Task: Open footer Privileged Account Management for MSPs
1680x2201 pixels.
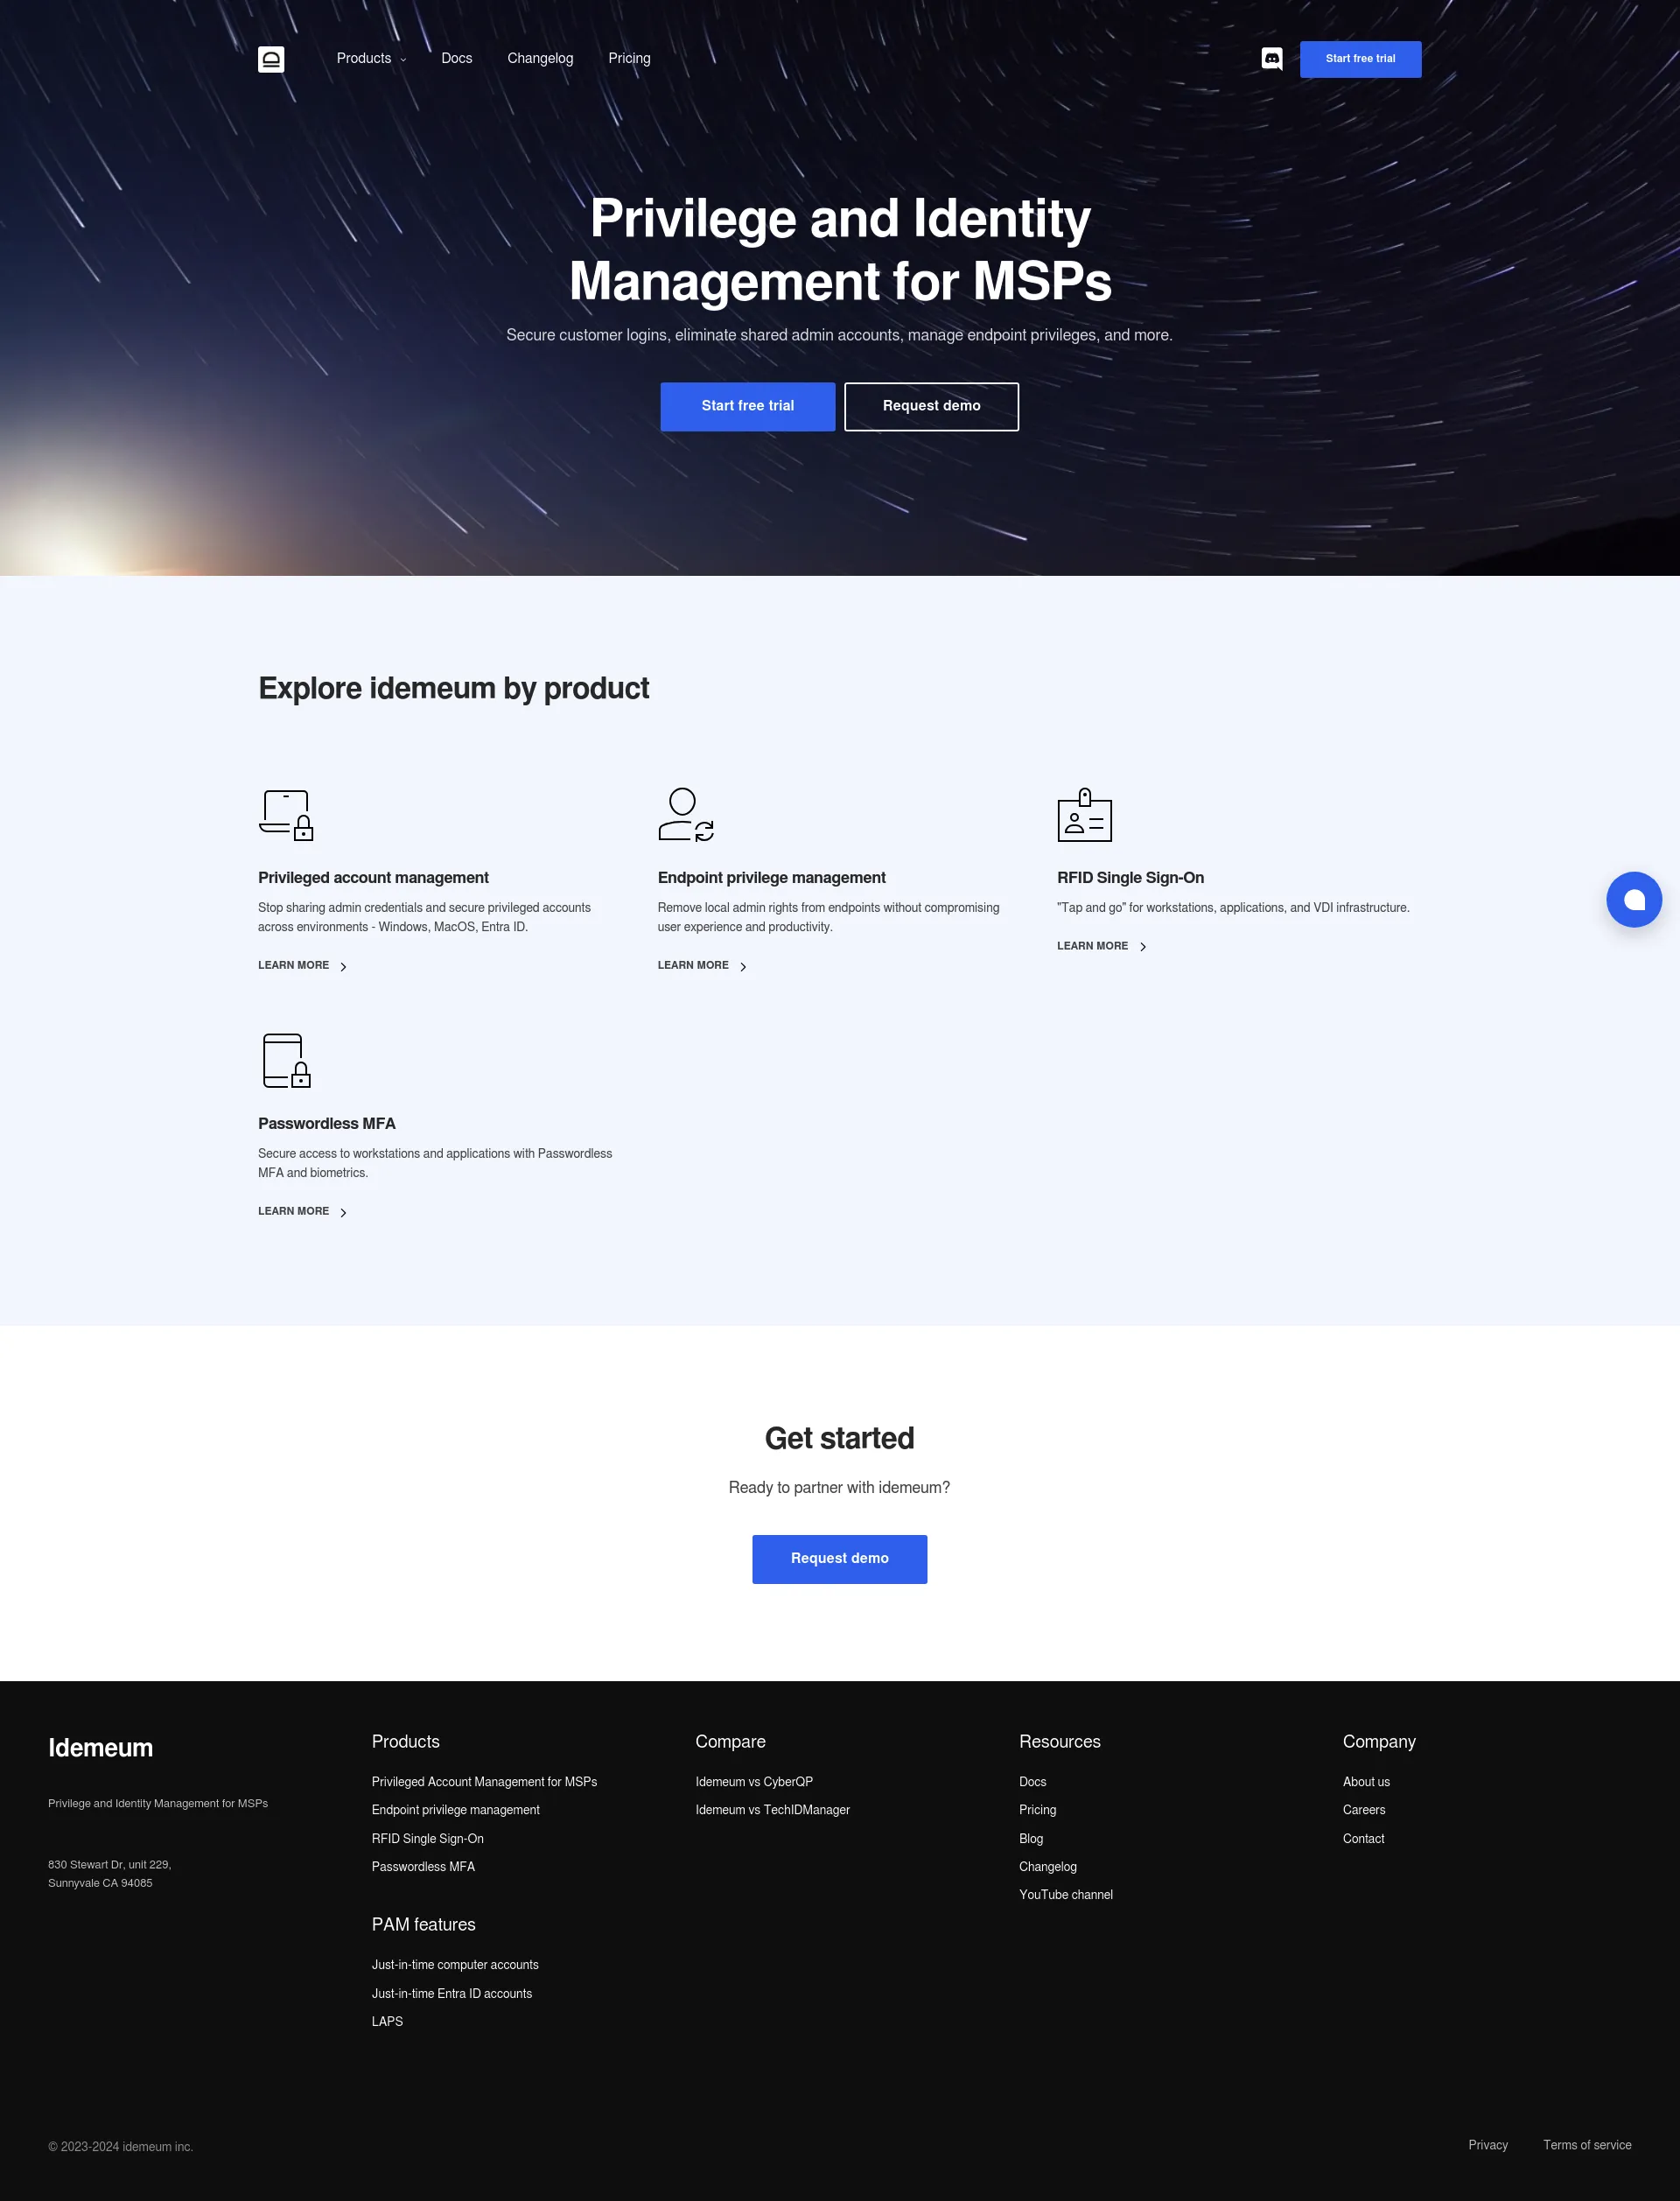Action: [484, 1782]
